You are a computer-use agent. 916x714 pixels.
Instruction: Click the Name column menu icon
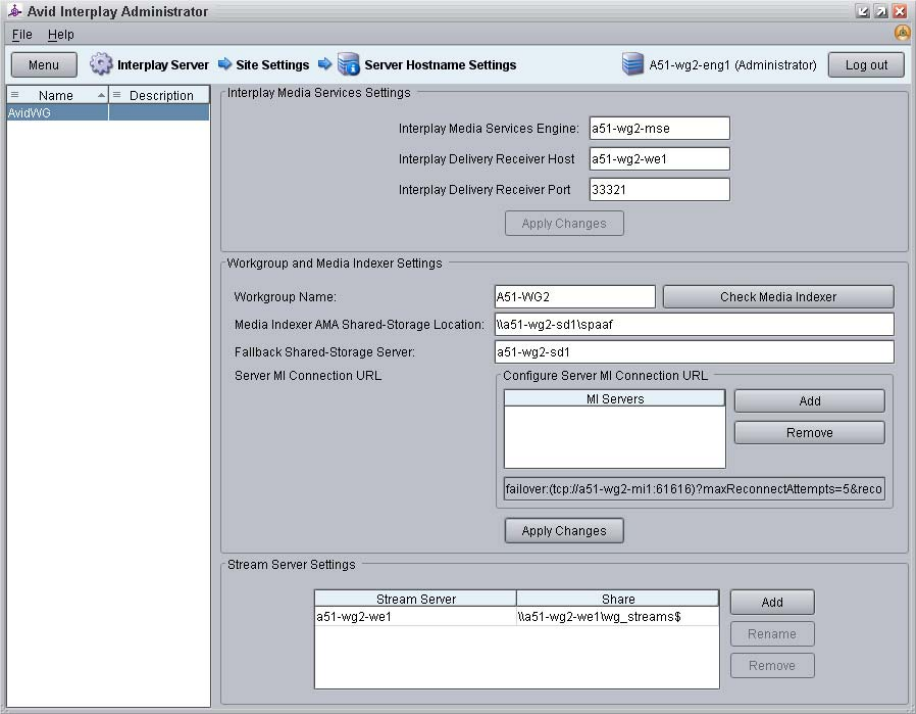point(15,95)
